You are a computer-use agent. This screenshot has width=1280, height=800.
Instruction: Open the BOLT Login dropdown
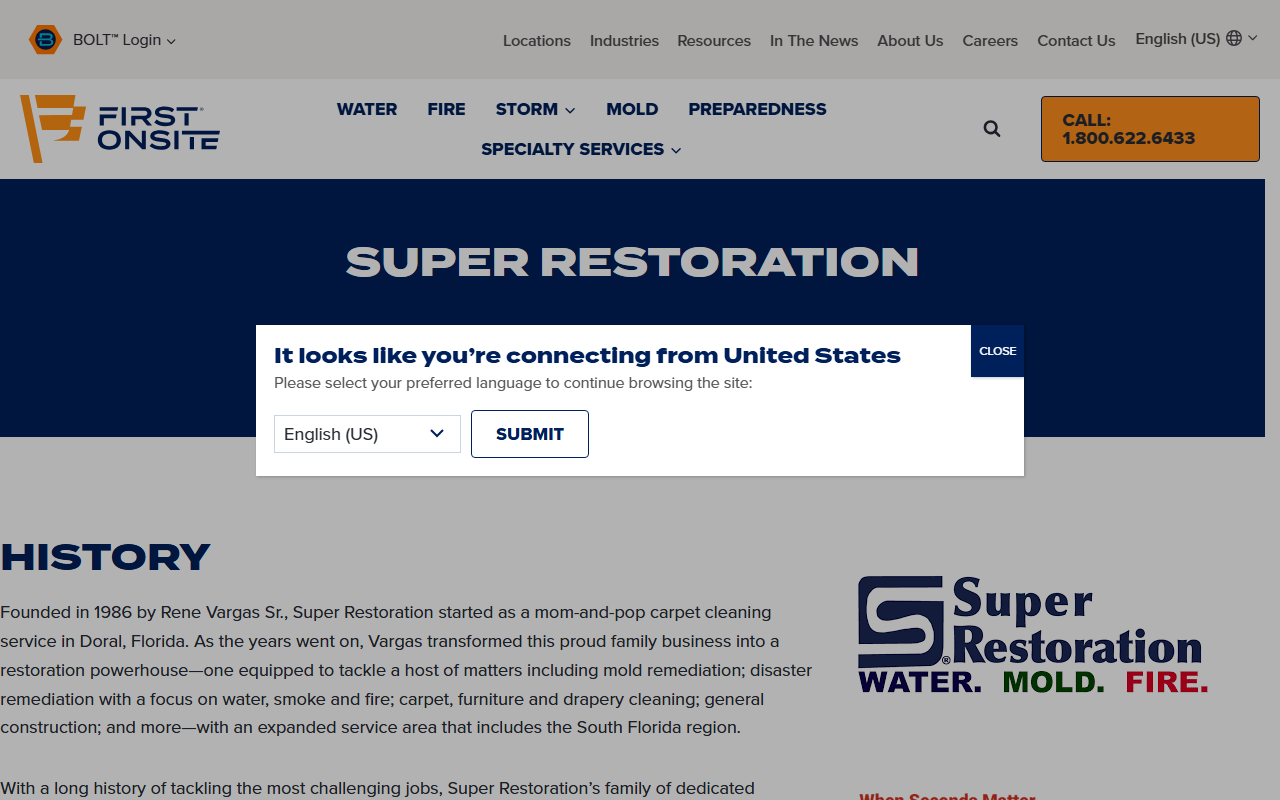click(x=124, y=40)
